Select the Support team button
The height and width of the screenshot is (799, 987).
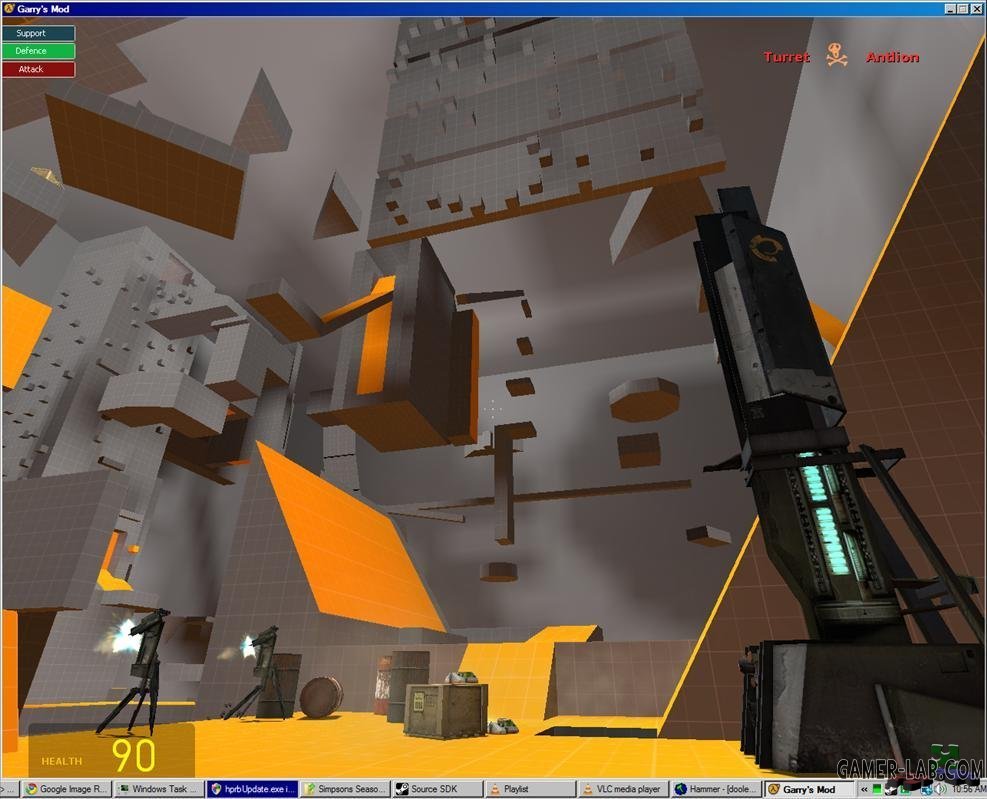click(38, 33)
